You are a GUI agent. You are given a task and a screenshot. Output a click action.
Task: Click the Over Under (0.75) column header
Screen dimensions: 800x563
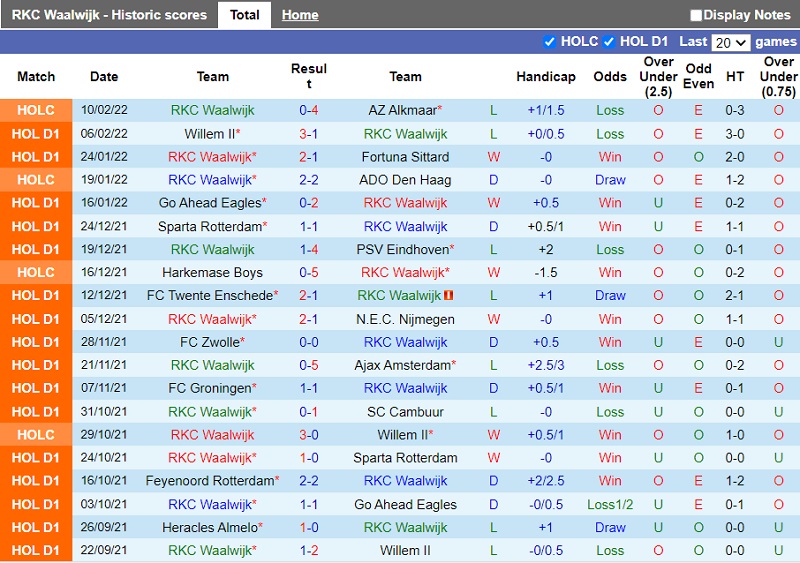(x=778, y=77)
